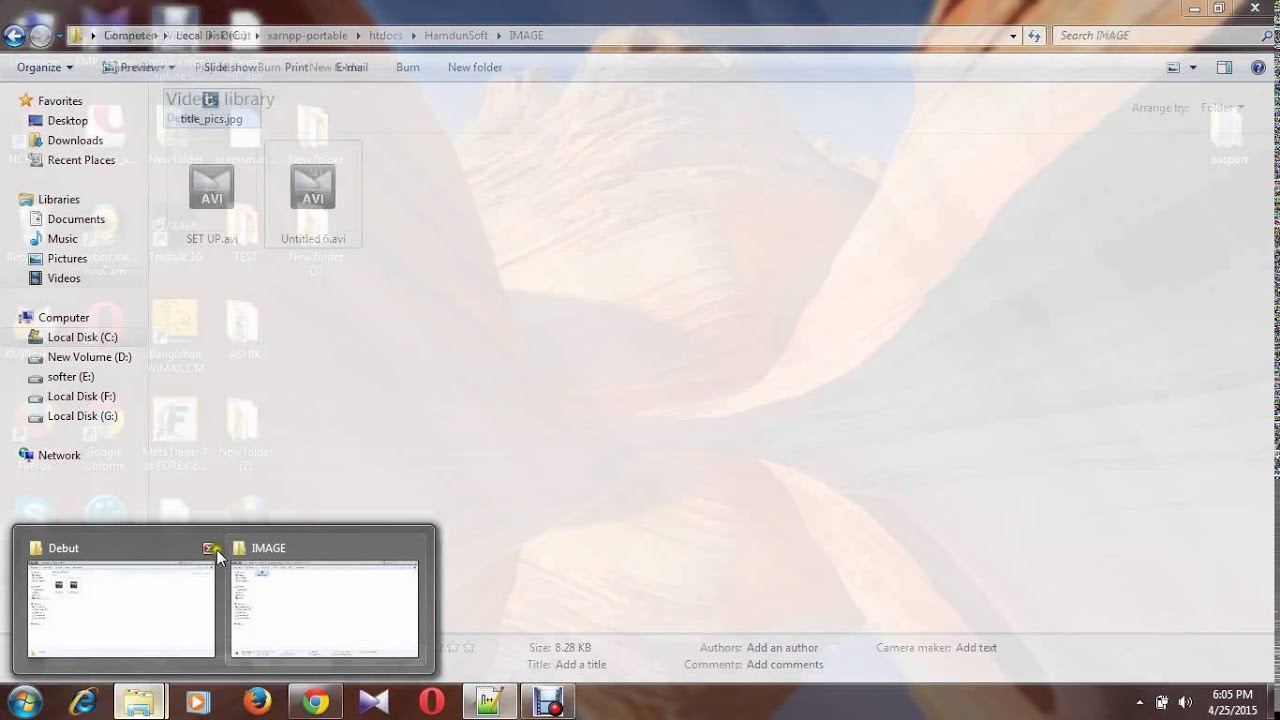1280x720 pixels.
Task: Open the recent pages dropdown beside Forward
Action: (59, 36)
